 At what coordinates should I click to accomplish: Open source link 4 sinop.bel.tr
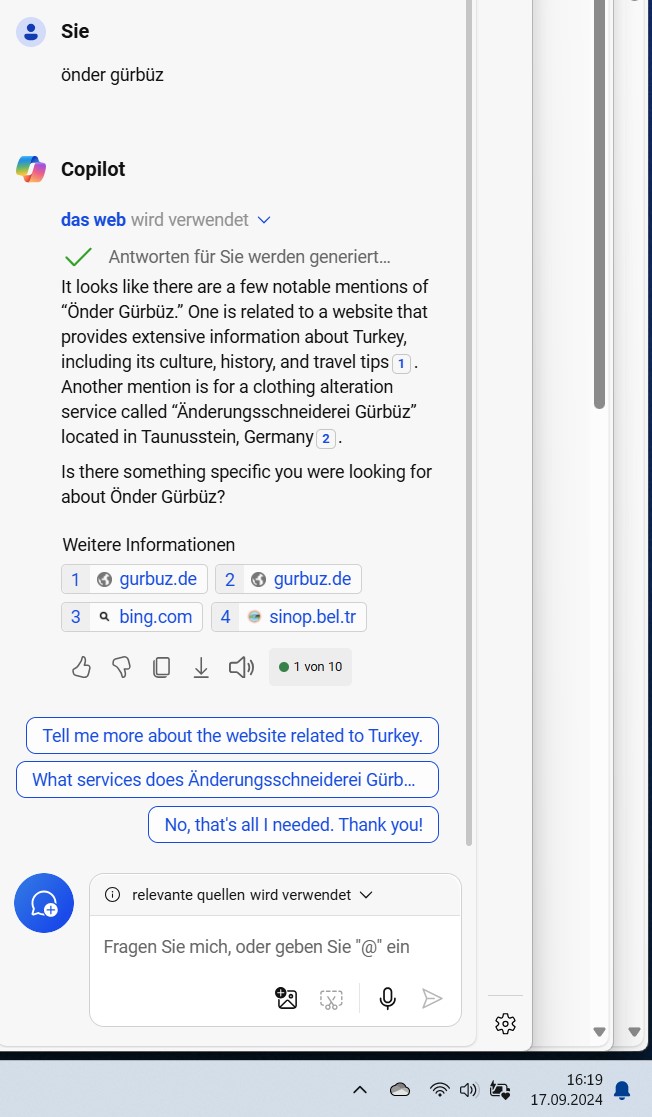289,617
